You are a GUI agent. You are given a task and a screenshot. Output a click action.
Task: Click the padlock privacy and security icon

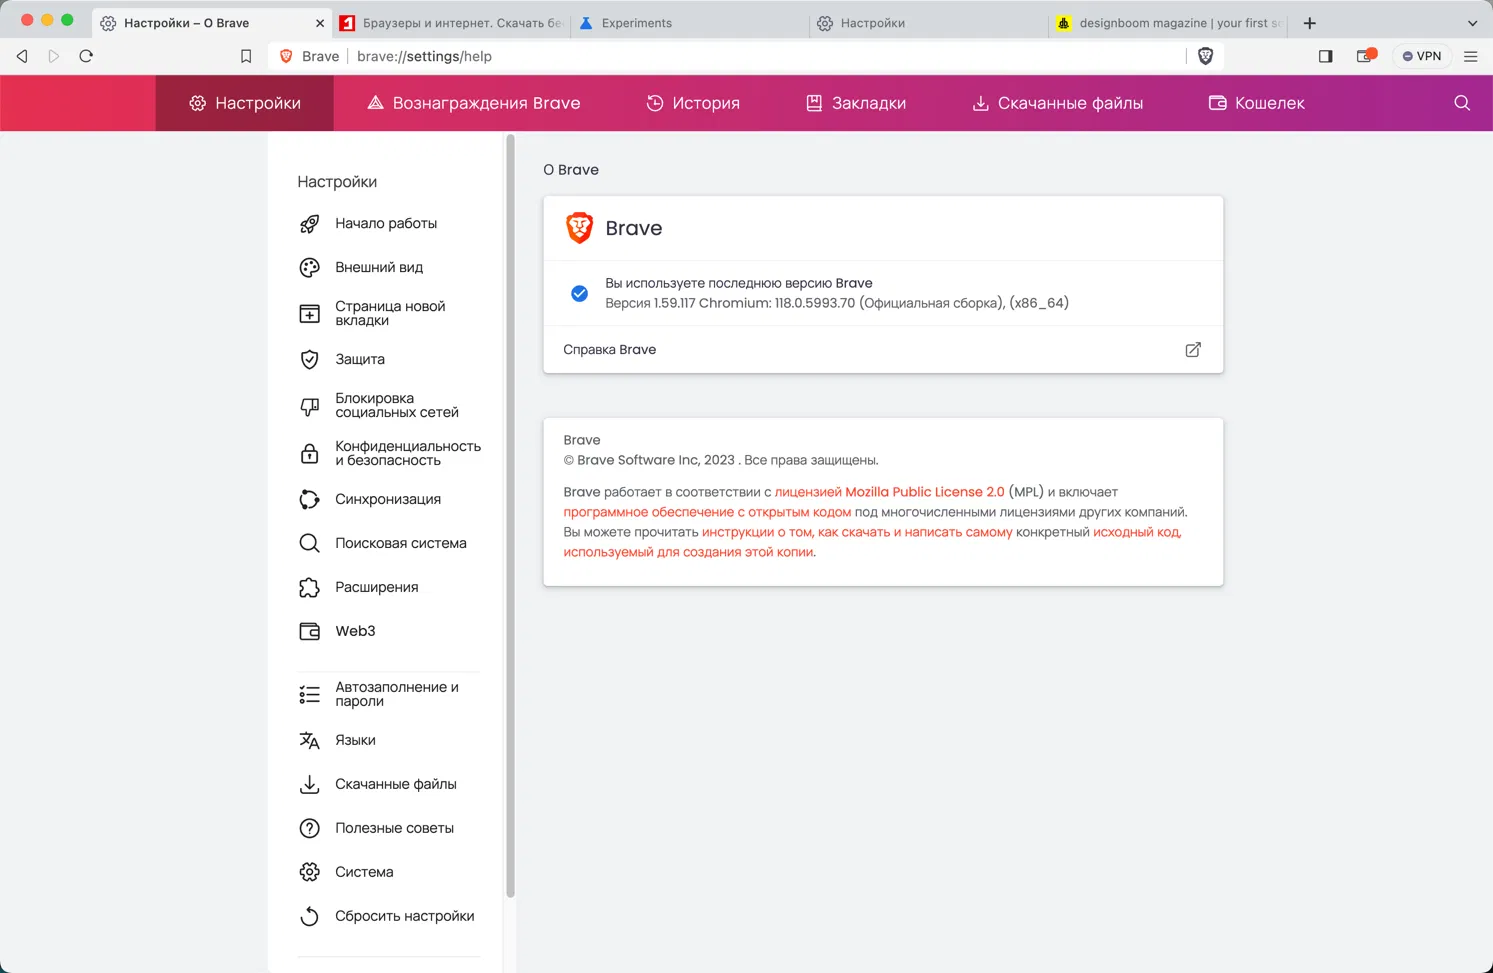pos(310,454)
